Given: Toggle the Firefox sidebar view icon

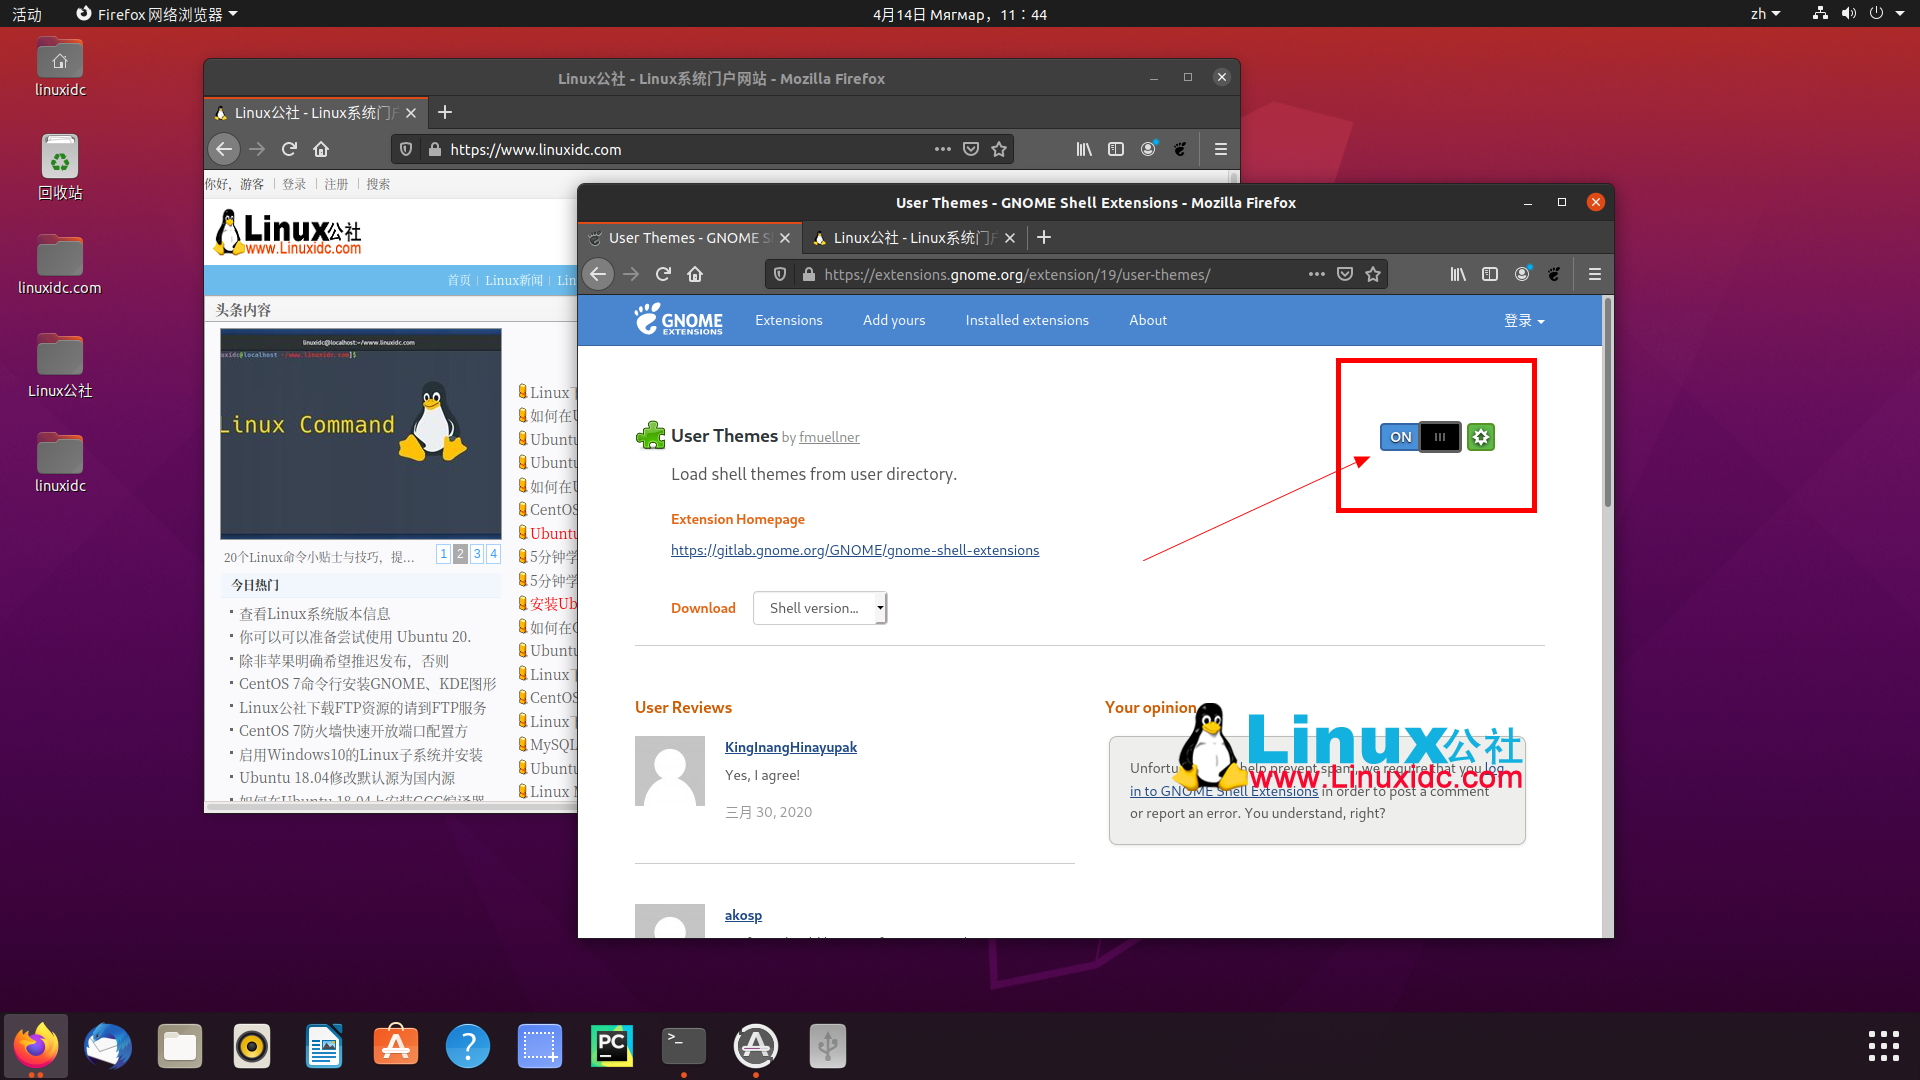Looking at the screenshot, I should pyautogui.click(x=1490, y=274).
